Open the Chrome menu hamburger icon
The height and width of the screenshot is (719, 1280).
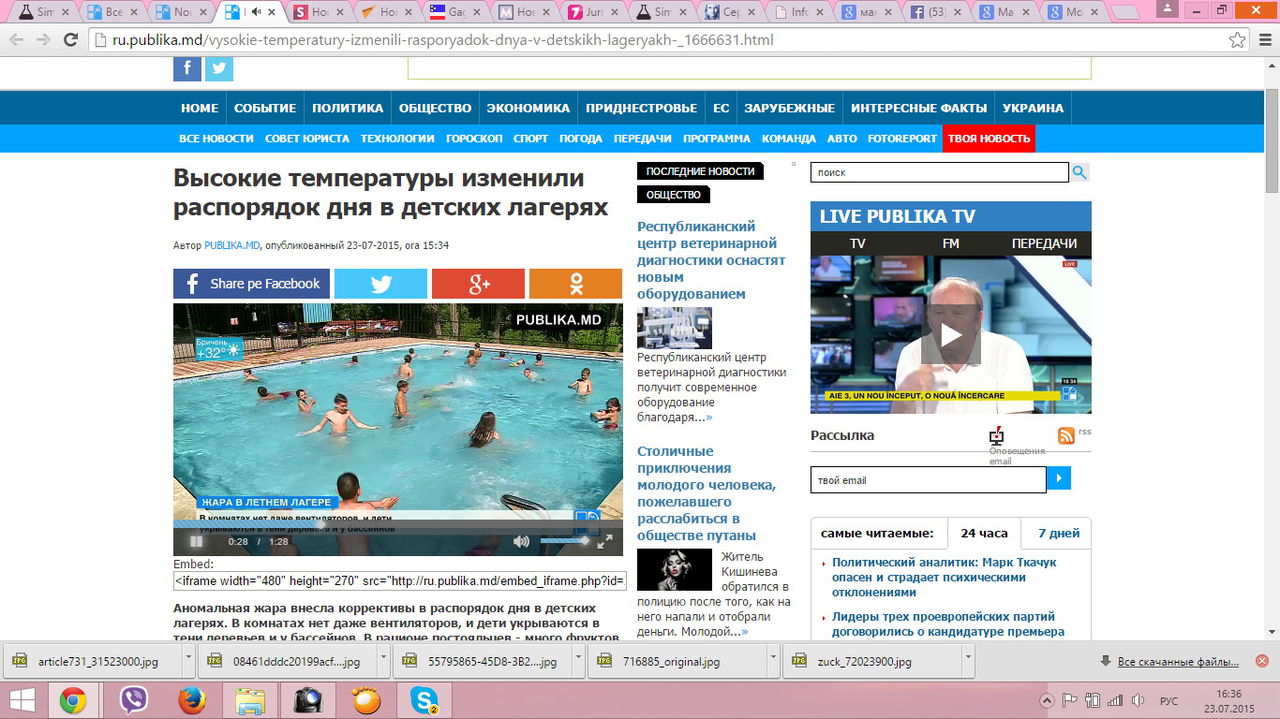click(x=1263, y=41)
